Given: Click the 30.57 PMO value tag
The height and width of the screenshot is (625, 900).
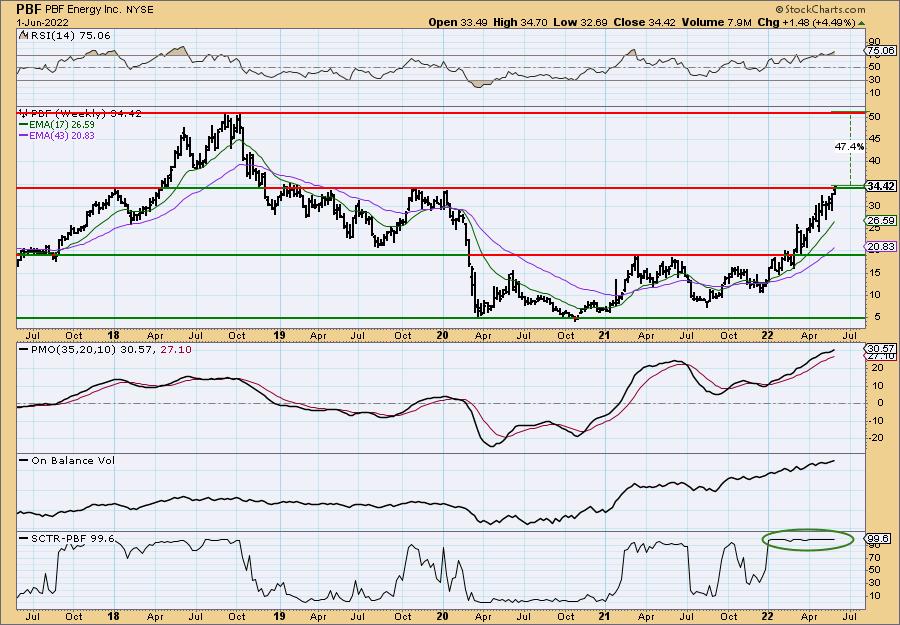Looking at the screenshot, I should [882, 348].
